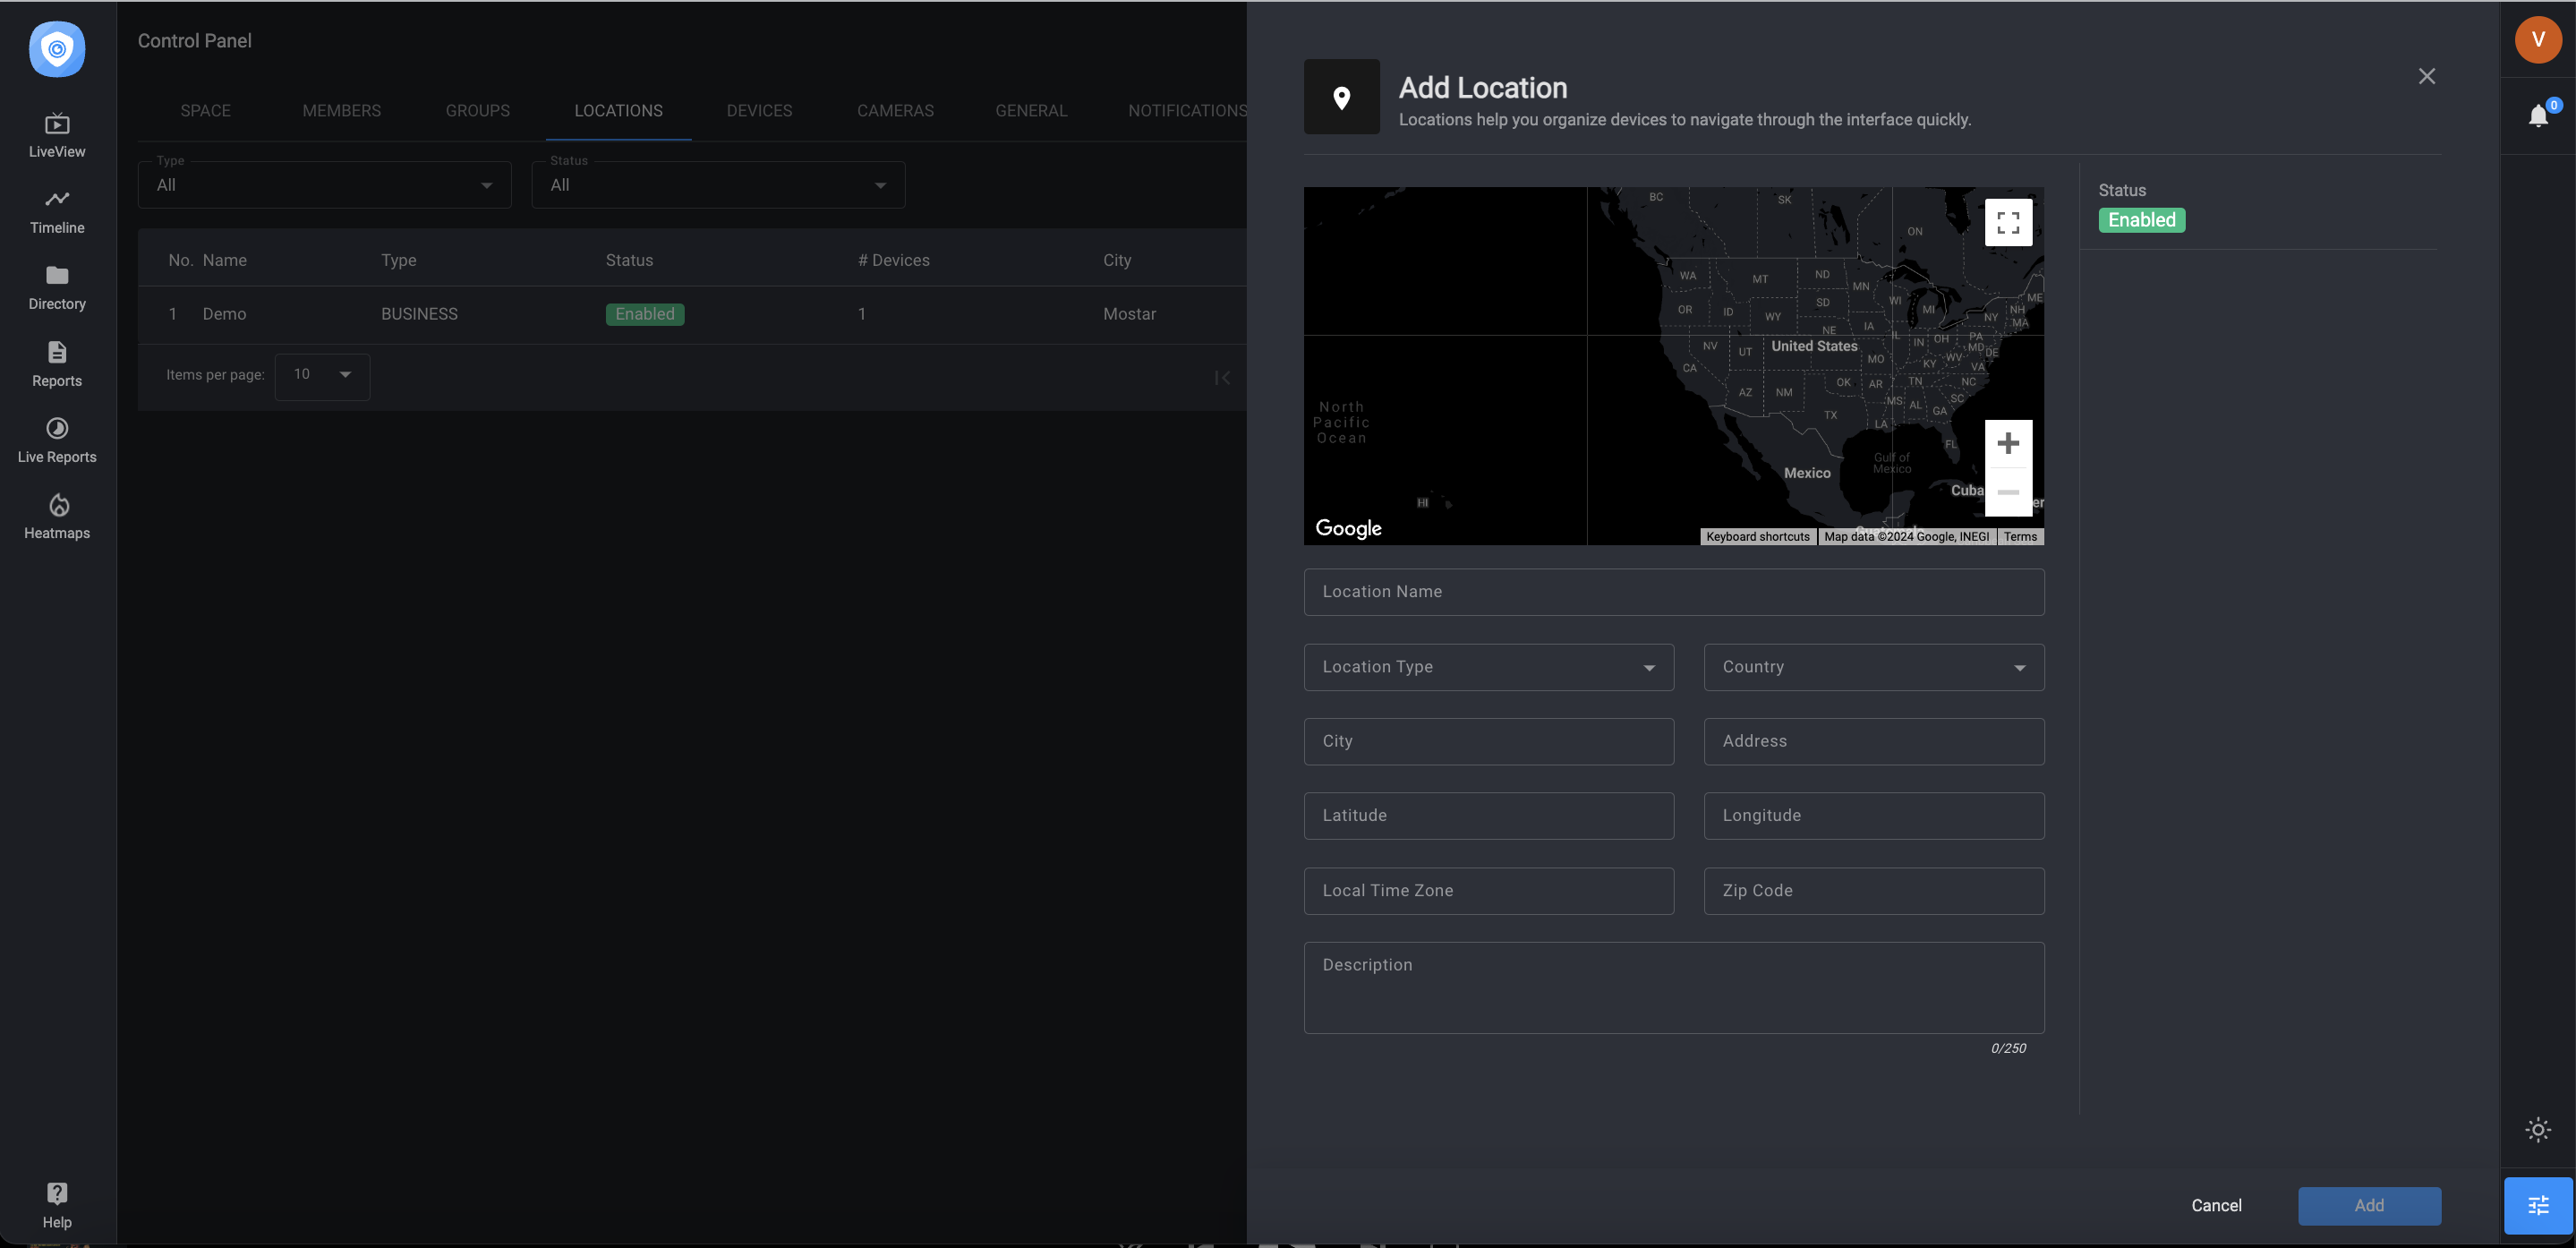
Task: Focus the Local Time Zone field
Action: coord(1488,891)
